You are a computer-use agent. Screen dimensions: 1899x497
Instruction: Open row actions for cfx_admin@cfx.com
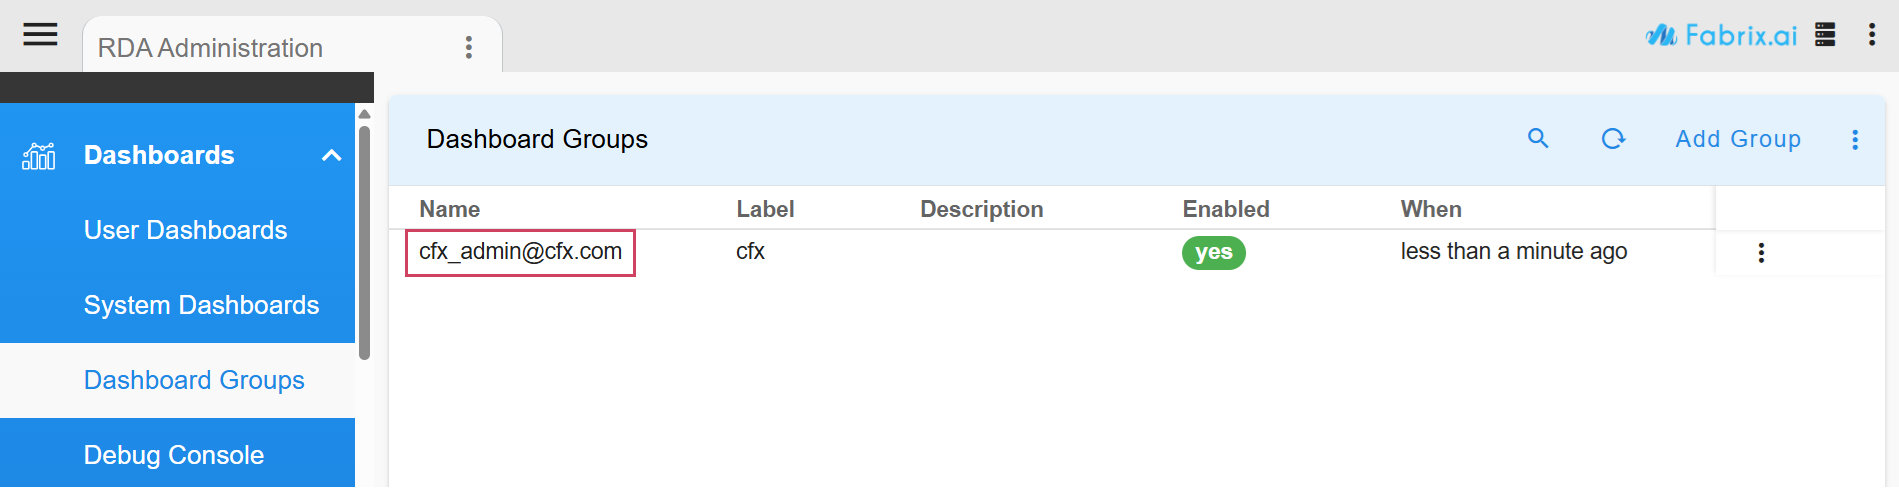click(x=1761, y=253)
